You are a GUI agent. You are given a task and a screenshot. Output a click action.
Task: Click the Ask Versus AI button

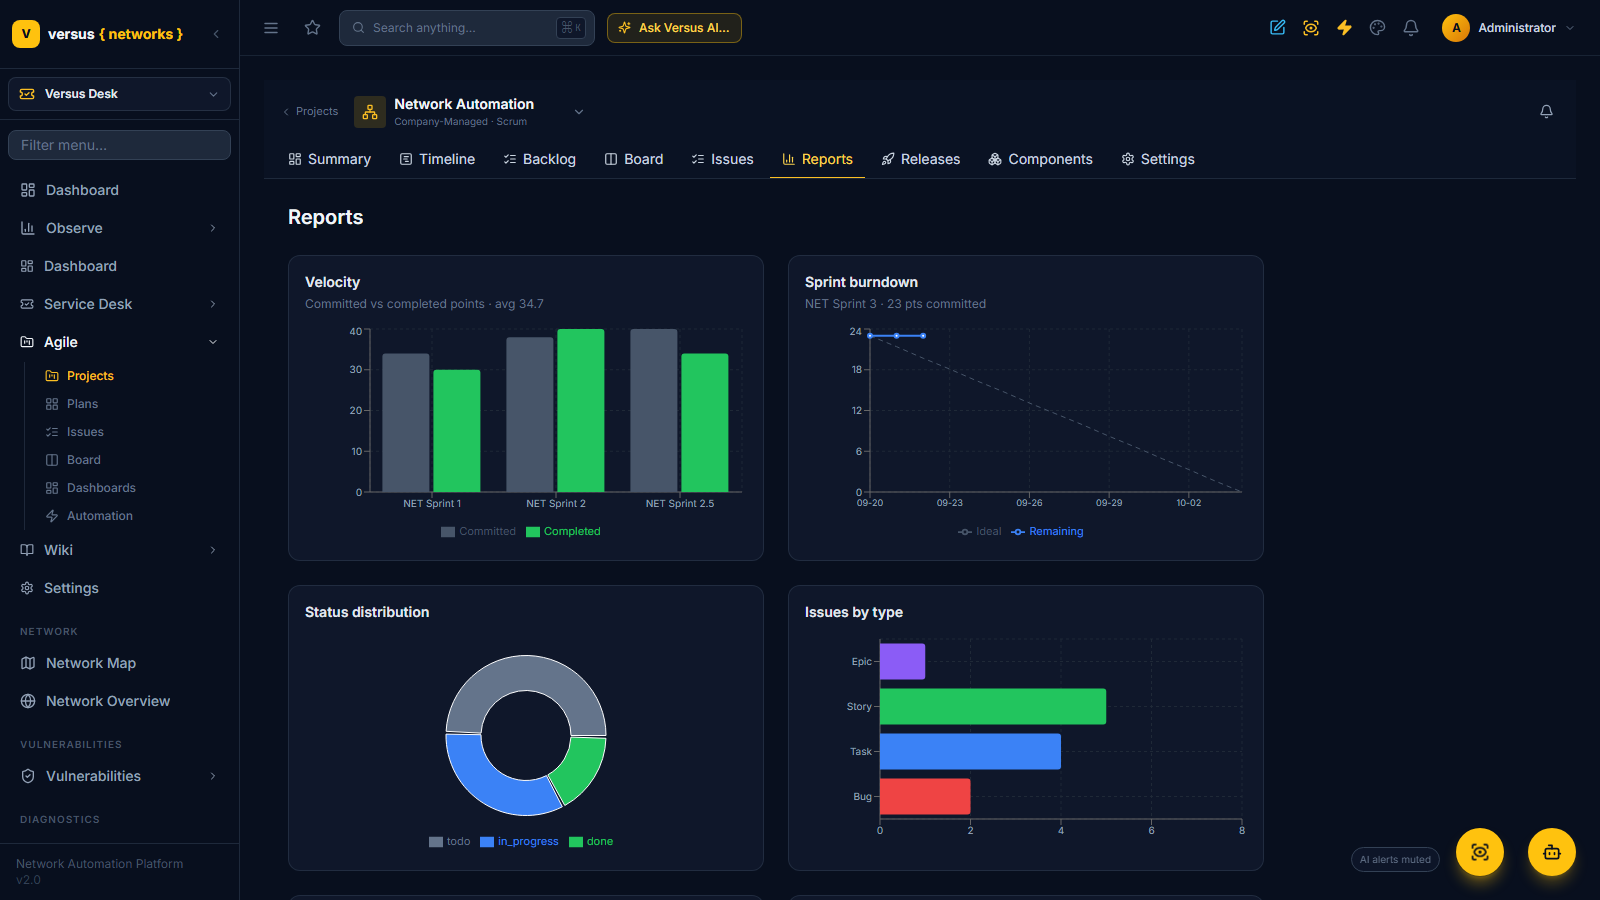pyautogui.click(x=674, y=28)
